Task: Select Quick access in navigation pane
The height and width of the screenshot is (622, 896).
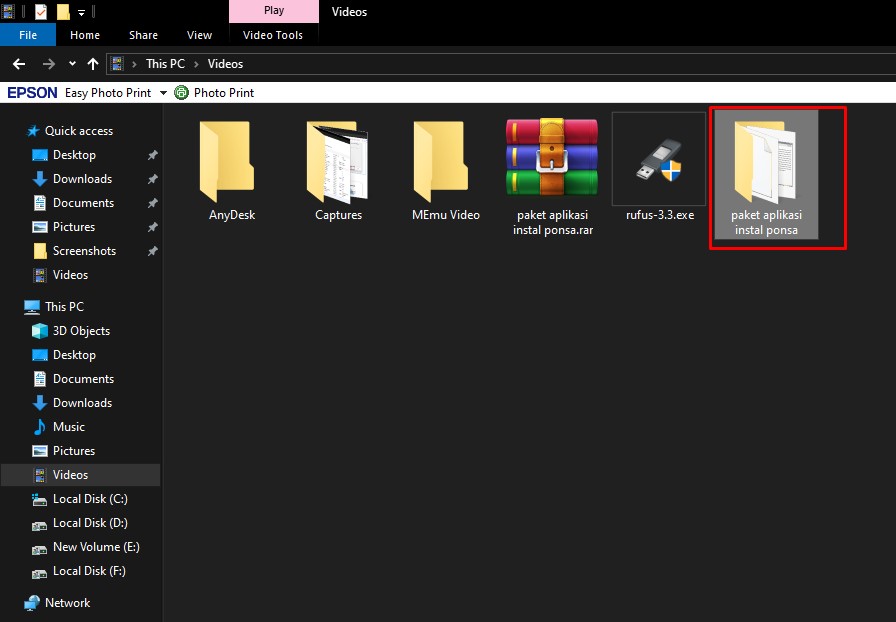Action: (x=79, y=131)
